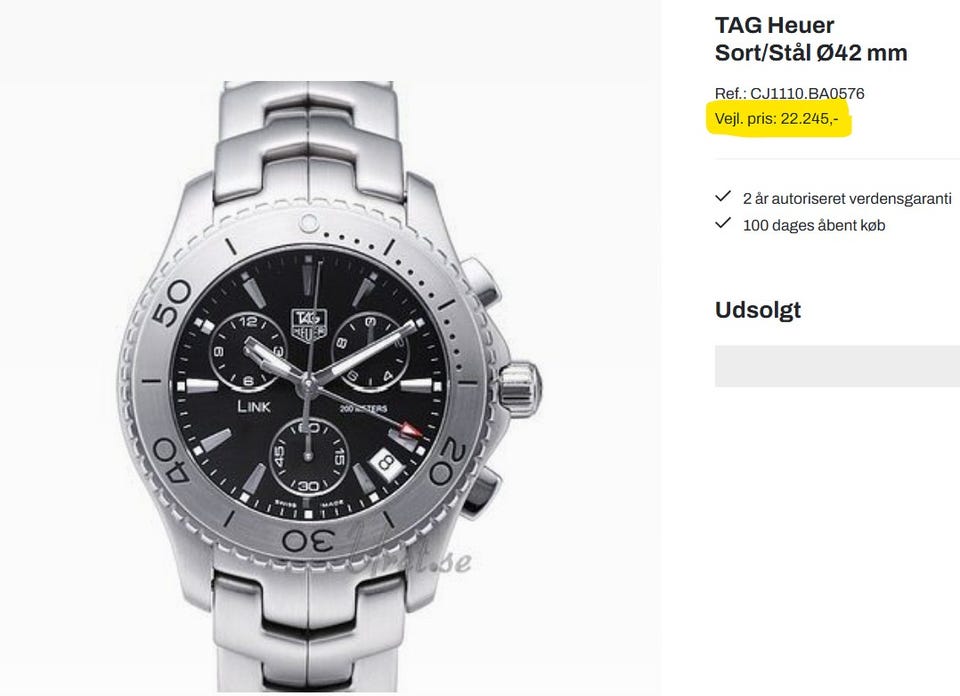Click the checkmark beside 100 dages åbent køb
This screenshot has height=696, width=960.
(723, 224)
